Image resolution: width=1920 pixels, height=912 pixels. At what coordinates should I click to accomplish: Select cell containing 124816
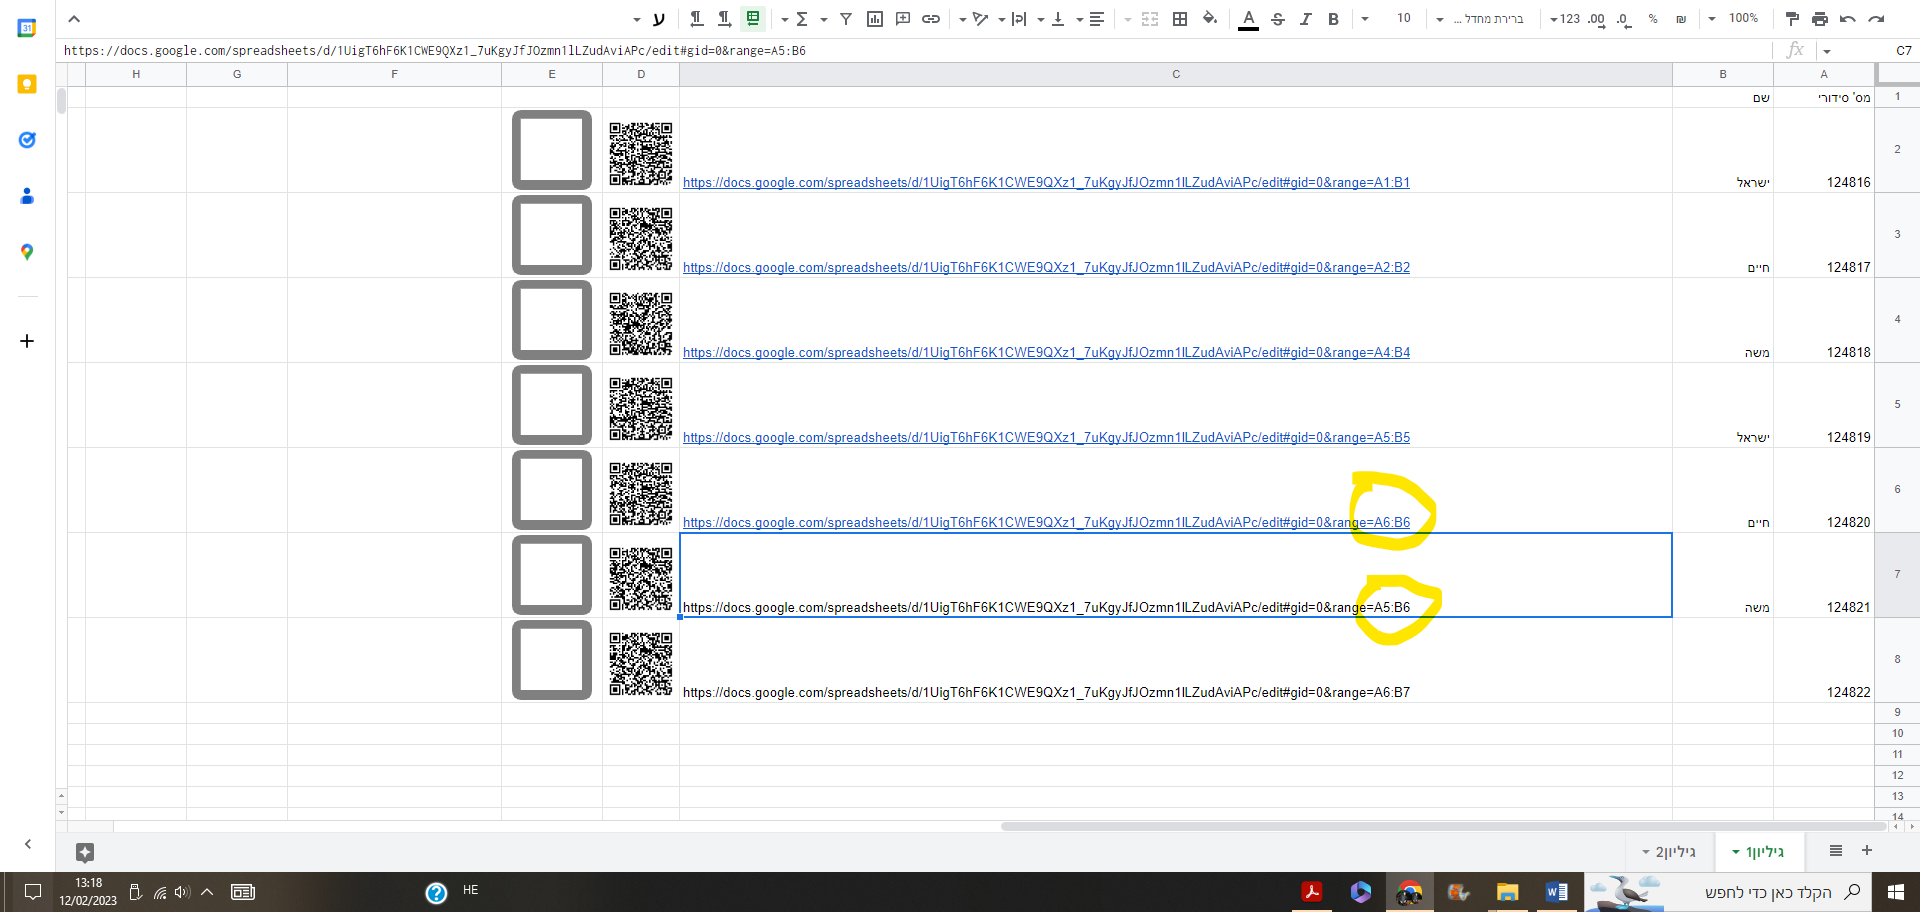point(1824,150)
